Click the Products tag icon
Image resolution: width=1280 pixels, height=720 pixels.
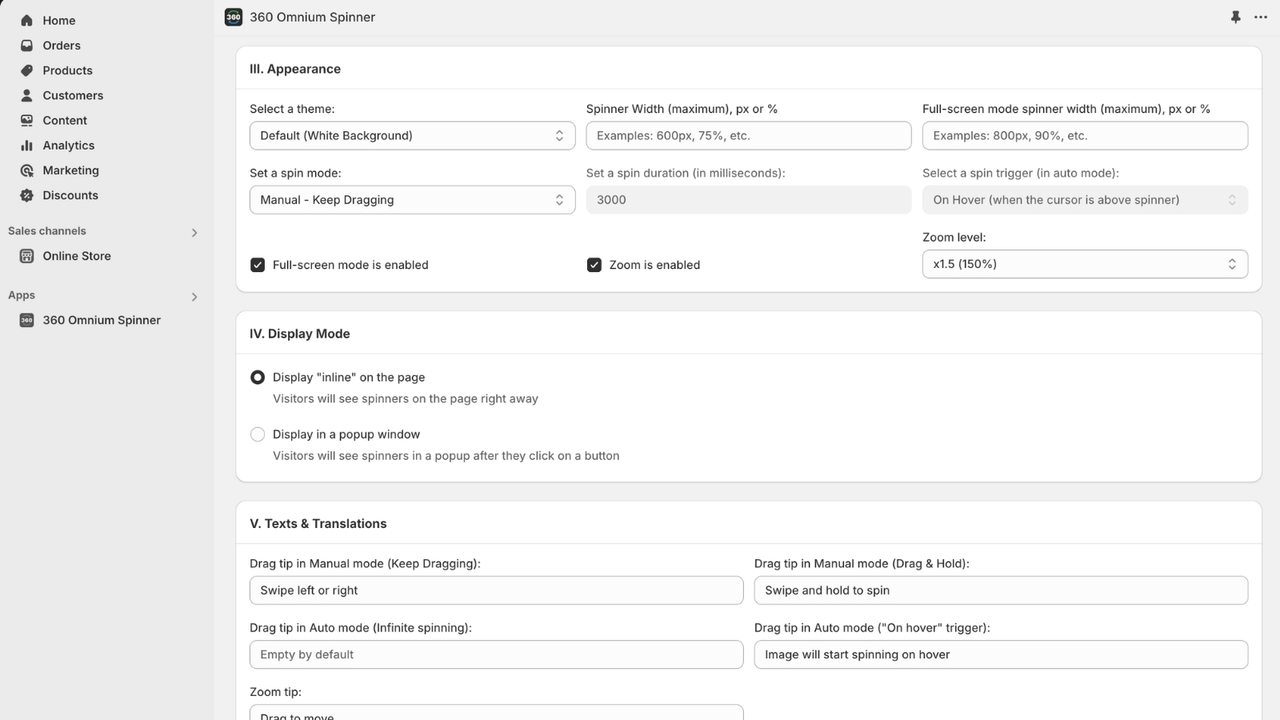tap(27, 70)
